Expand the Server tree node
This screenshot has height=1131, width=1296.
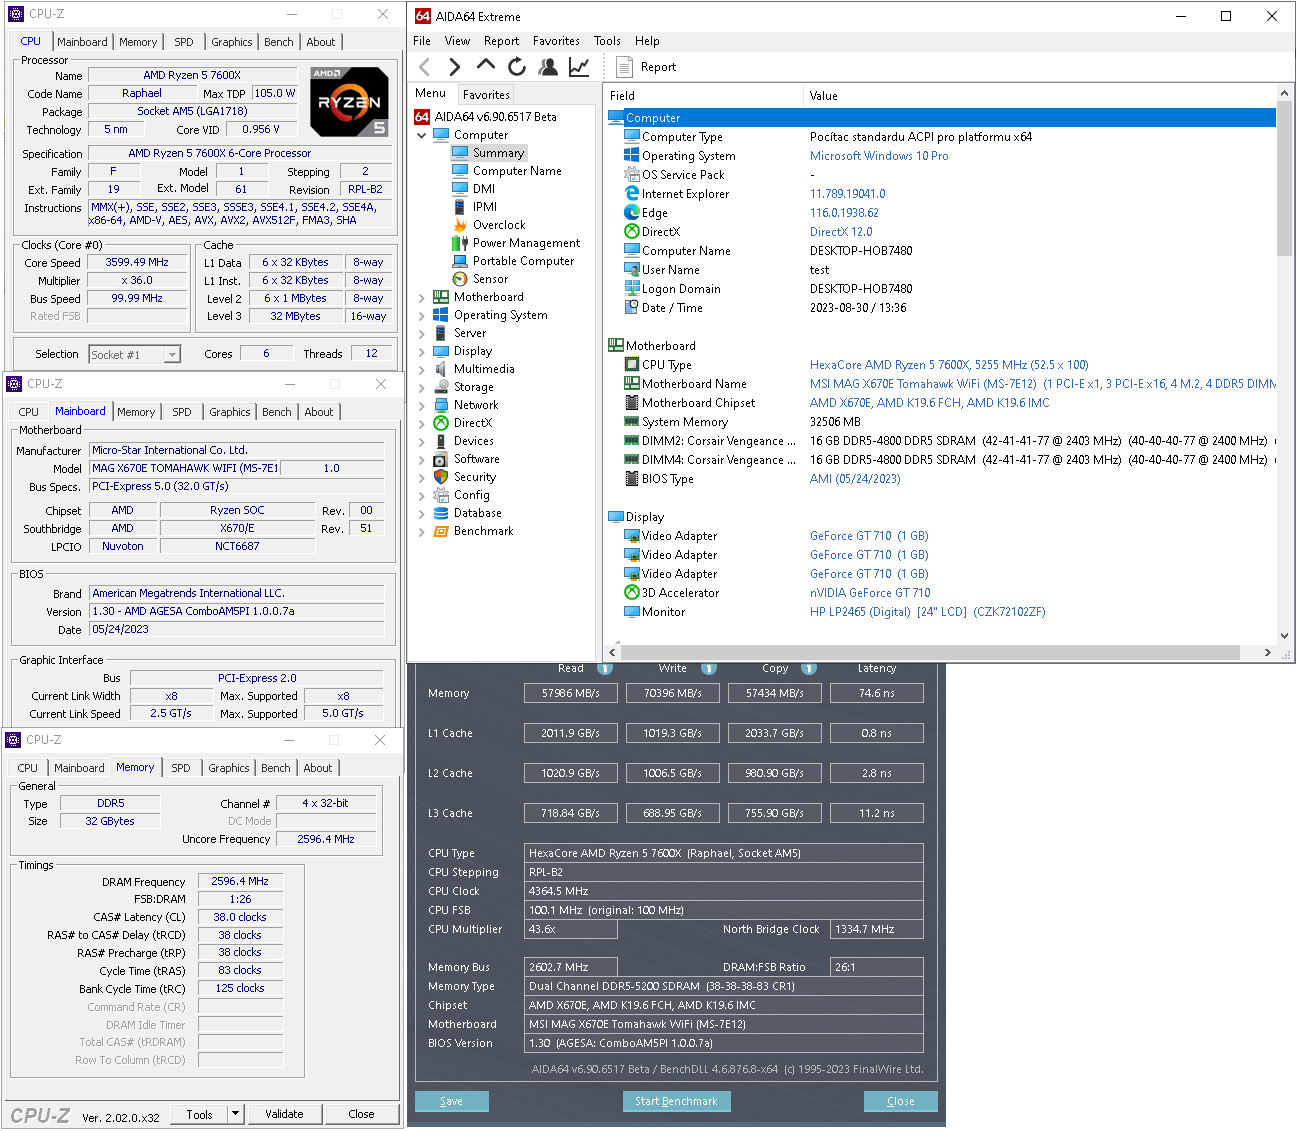[x=422, y=333]
